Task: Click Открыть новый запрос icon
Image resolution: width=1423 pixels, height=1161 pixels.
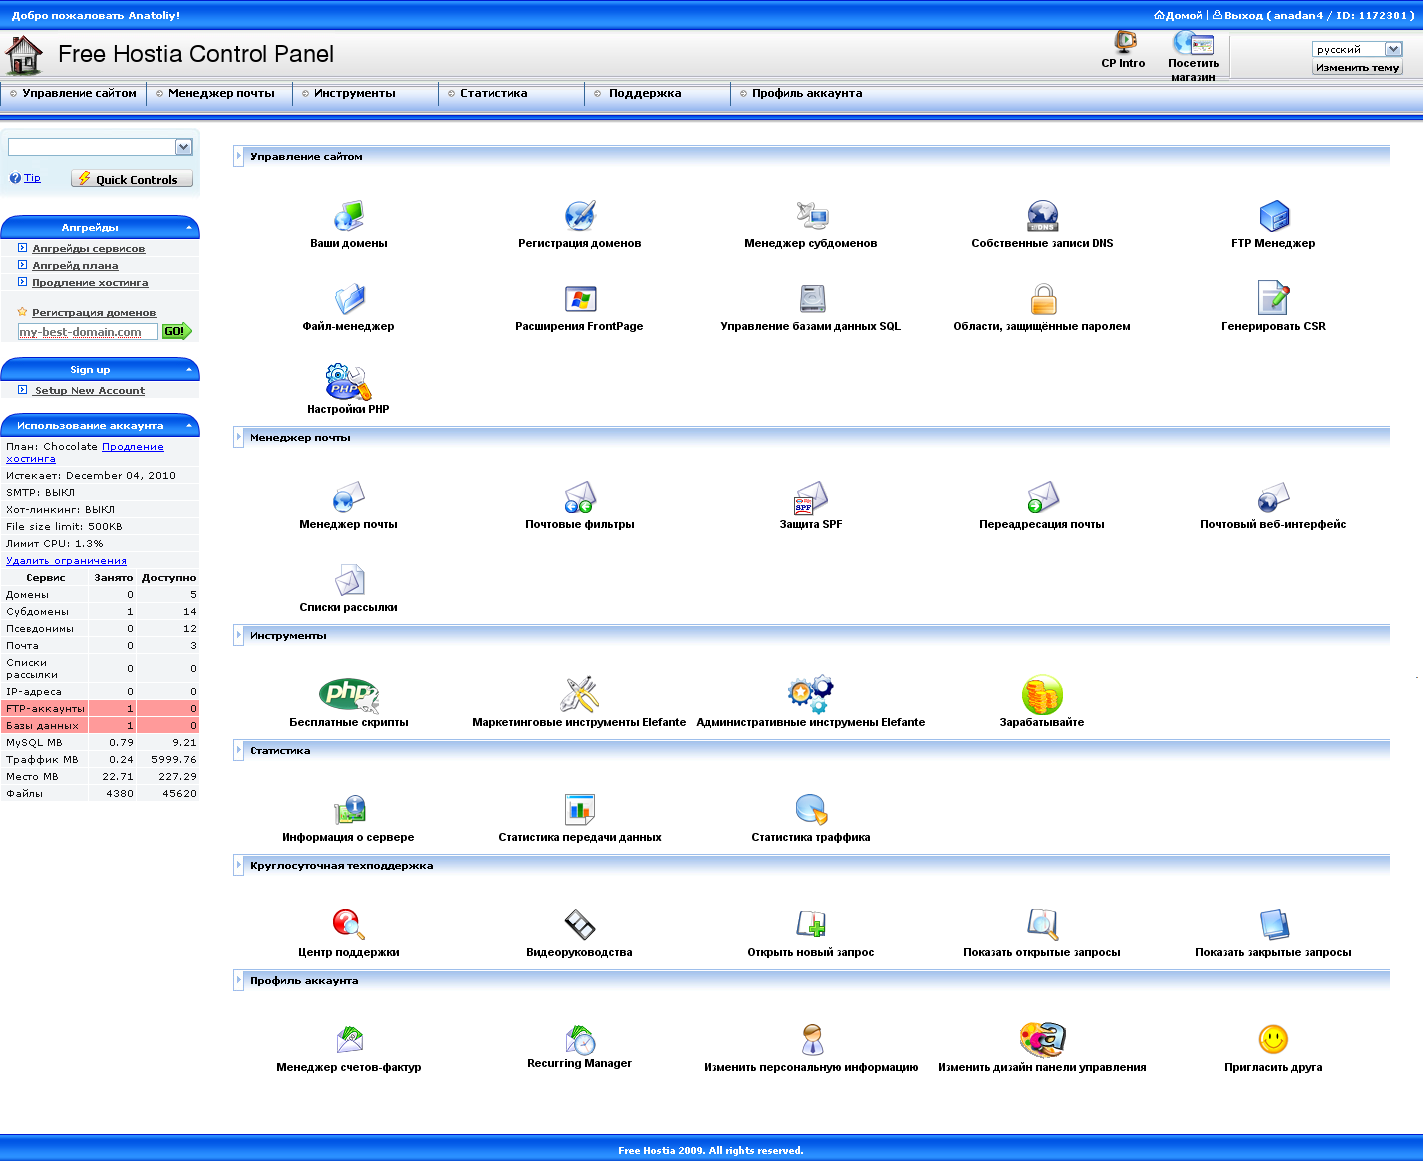Action: pos(811,924)
